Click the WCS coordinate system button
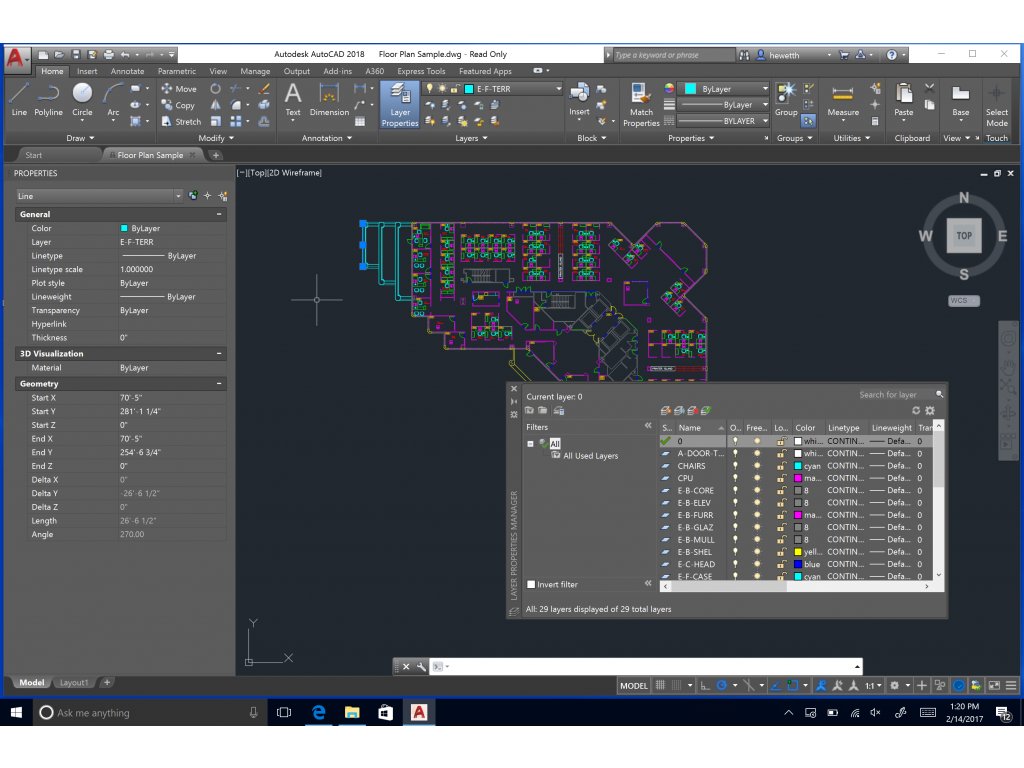This screenshot has width=1024, height=768. click(x=964, y=301)
